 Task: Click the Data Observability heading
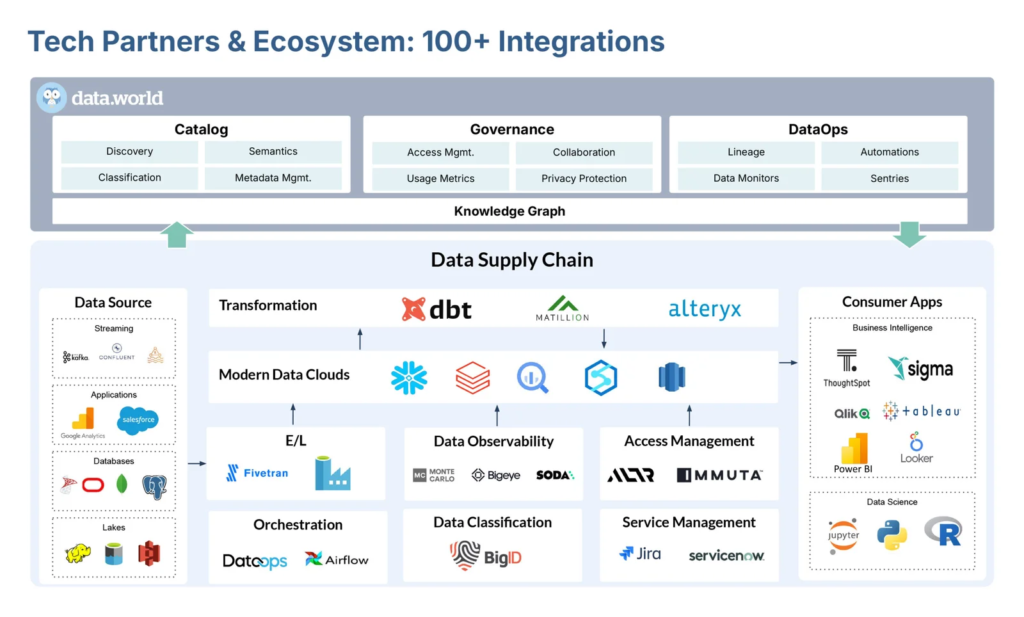pyautogui.click(x=494, y=441)
